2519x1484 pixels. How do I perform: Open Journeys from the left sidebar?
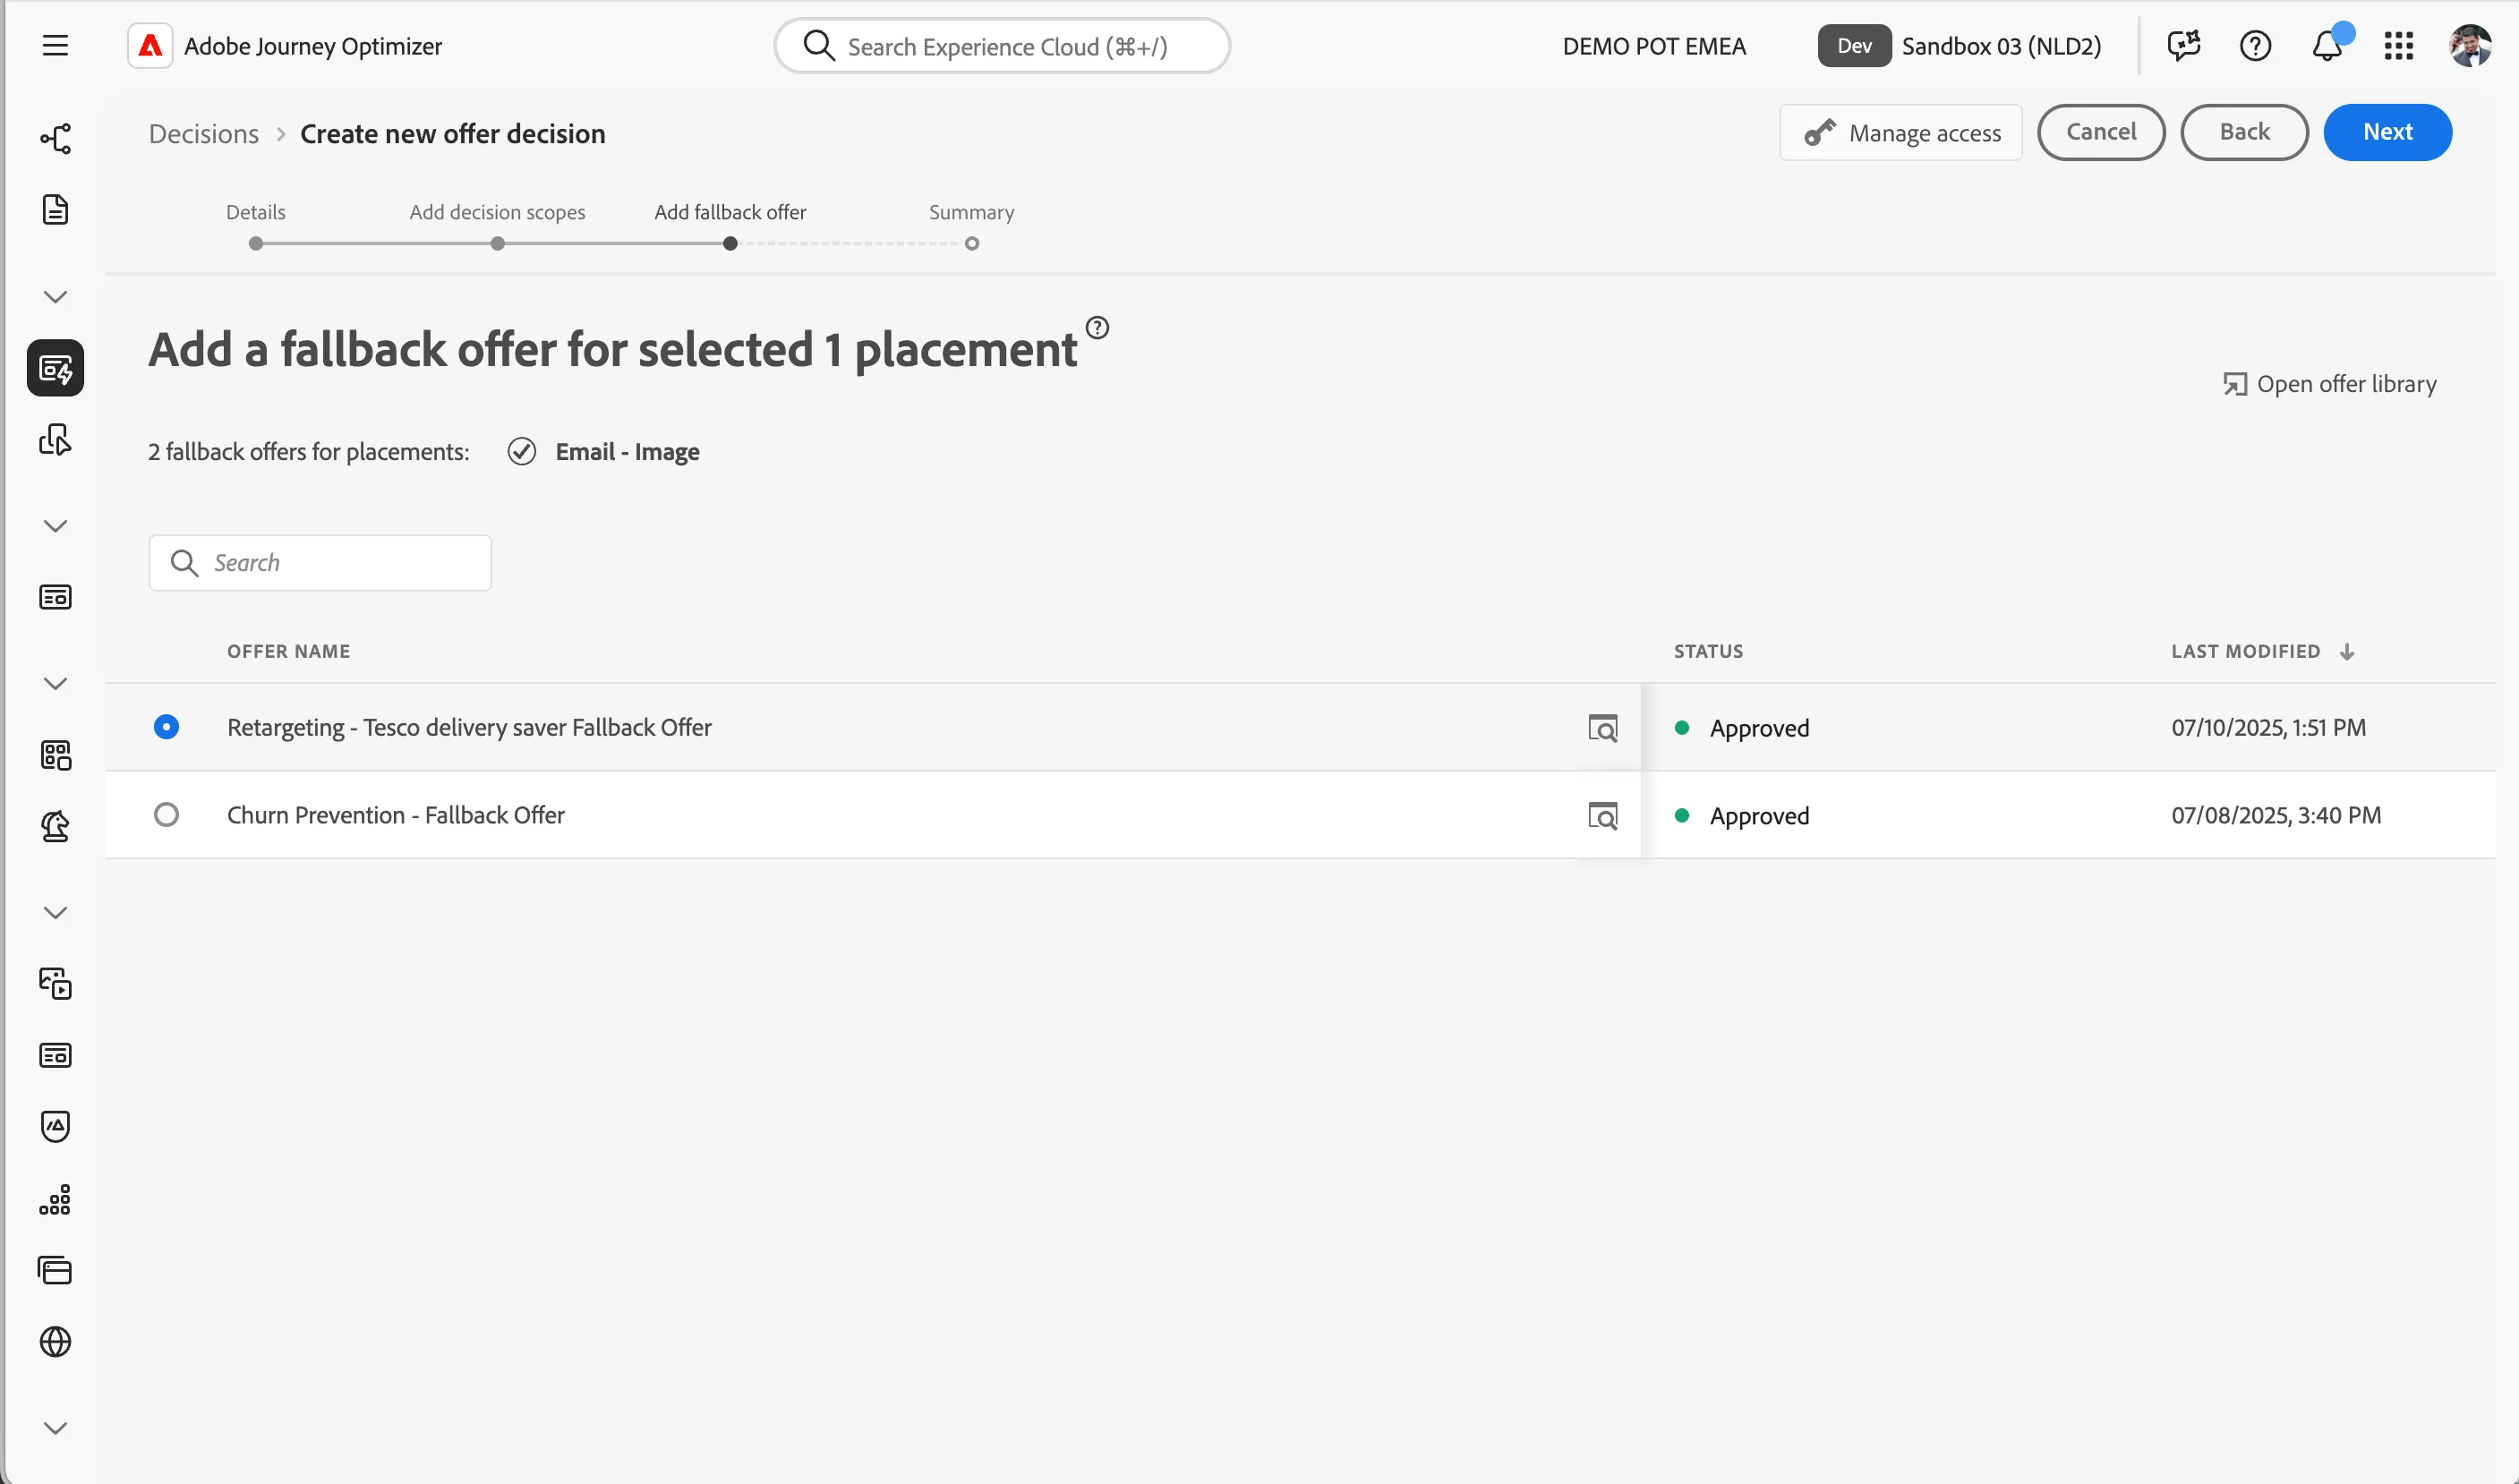point(55,138)
